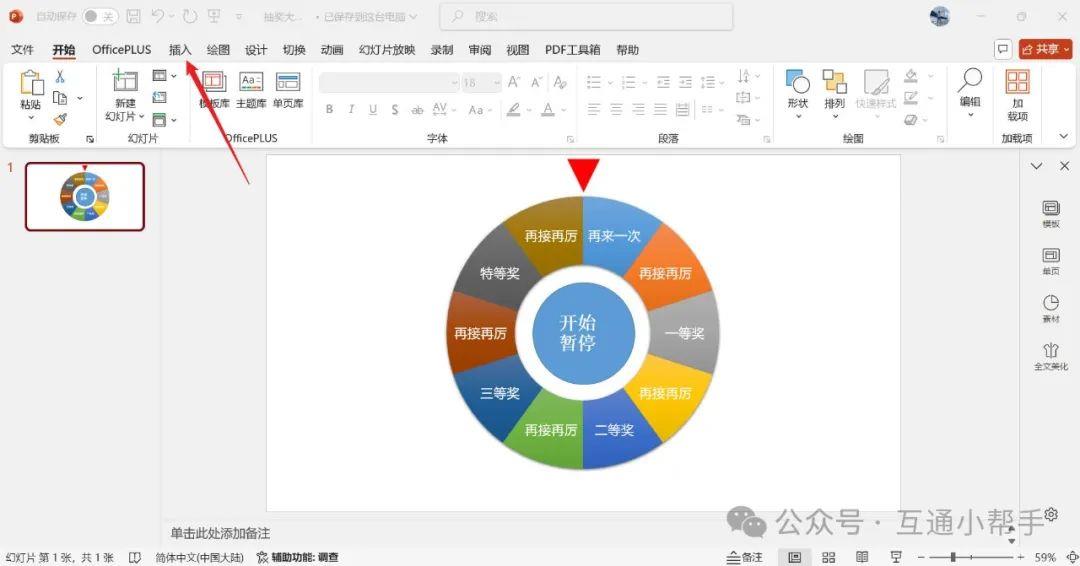Screen dimensions: 1080x566
Task: Open the Text Direction dropdown
Action: [748, 76]
